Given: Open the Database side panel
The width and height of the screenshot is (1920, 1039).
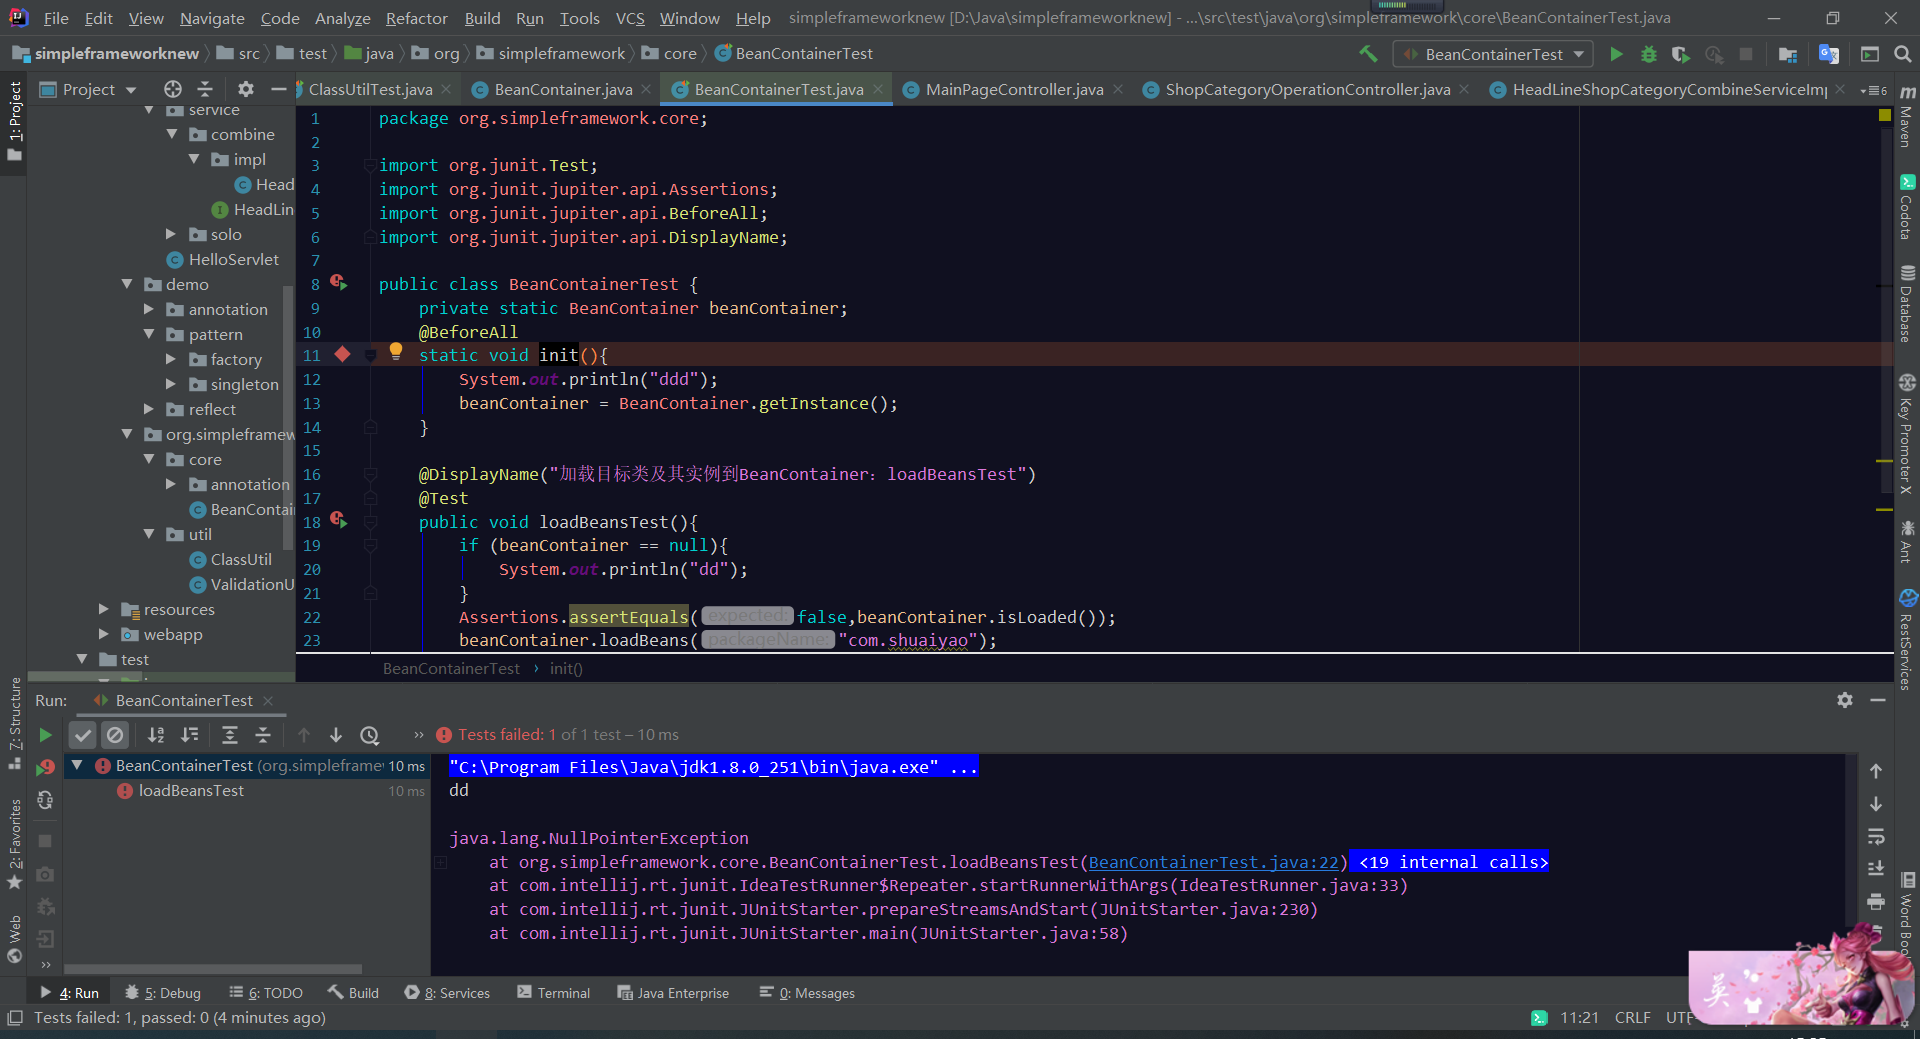Looking at the screenshot, I should [1907, 304].
